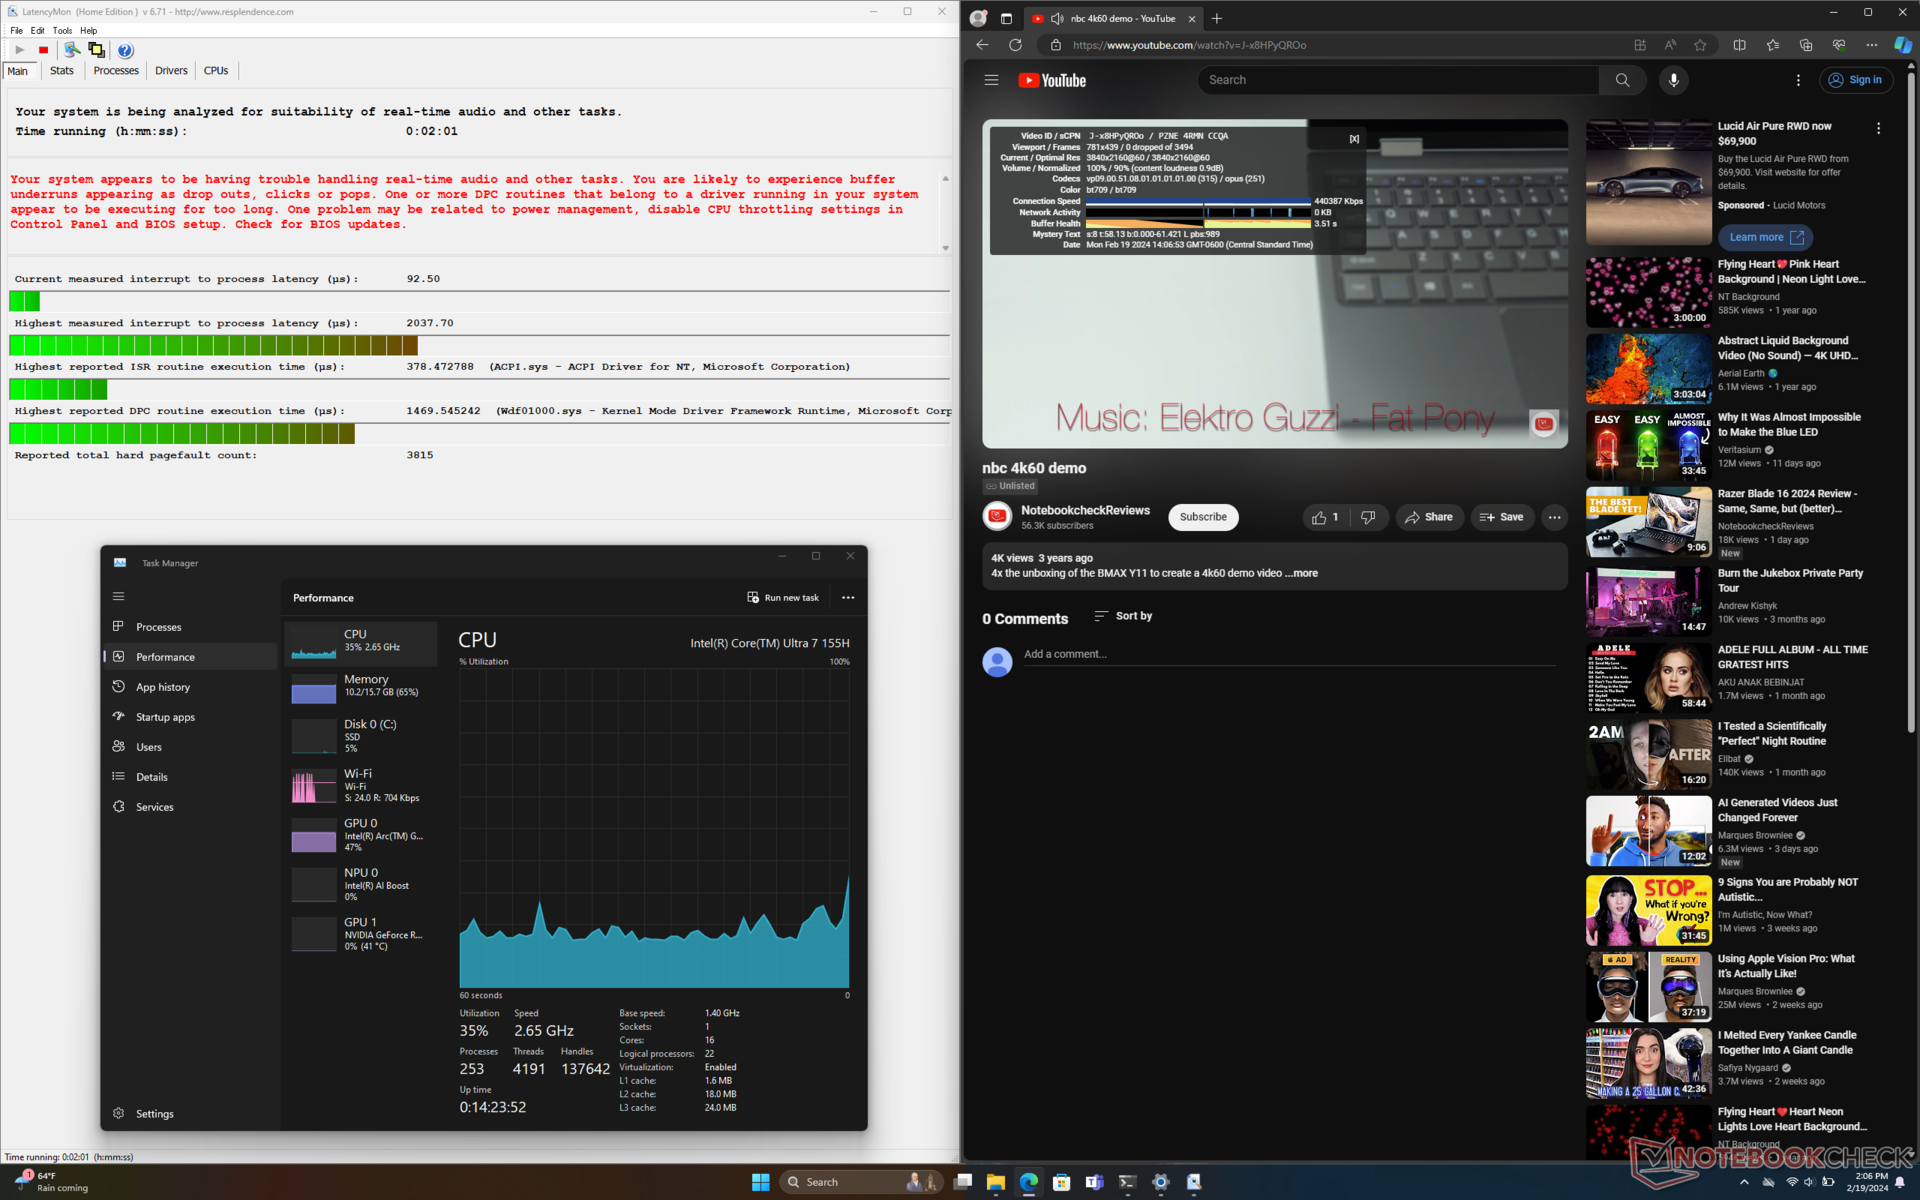Open YouTube settings three-dot menu

tap(1798, 80)
